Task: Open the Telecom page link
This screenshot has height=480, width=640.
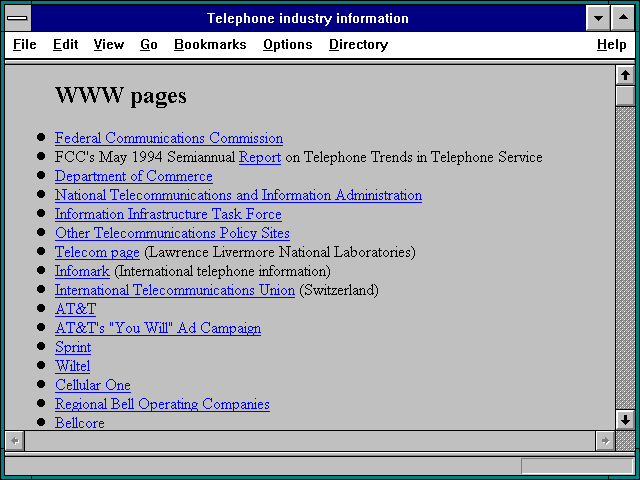Action: [97, 252]
